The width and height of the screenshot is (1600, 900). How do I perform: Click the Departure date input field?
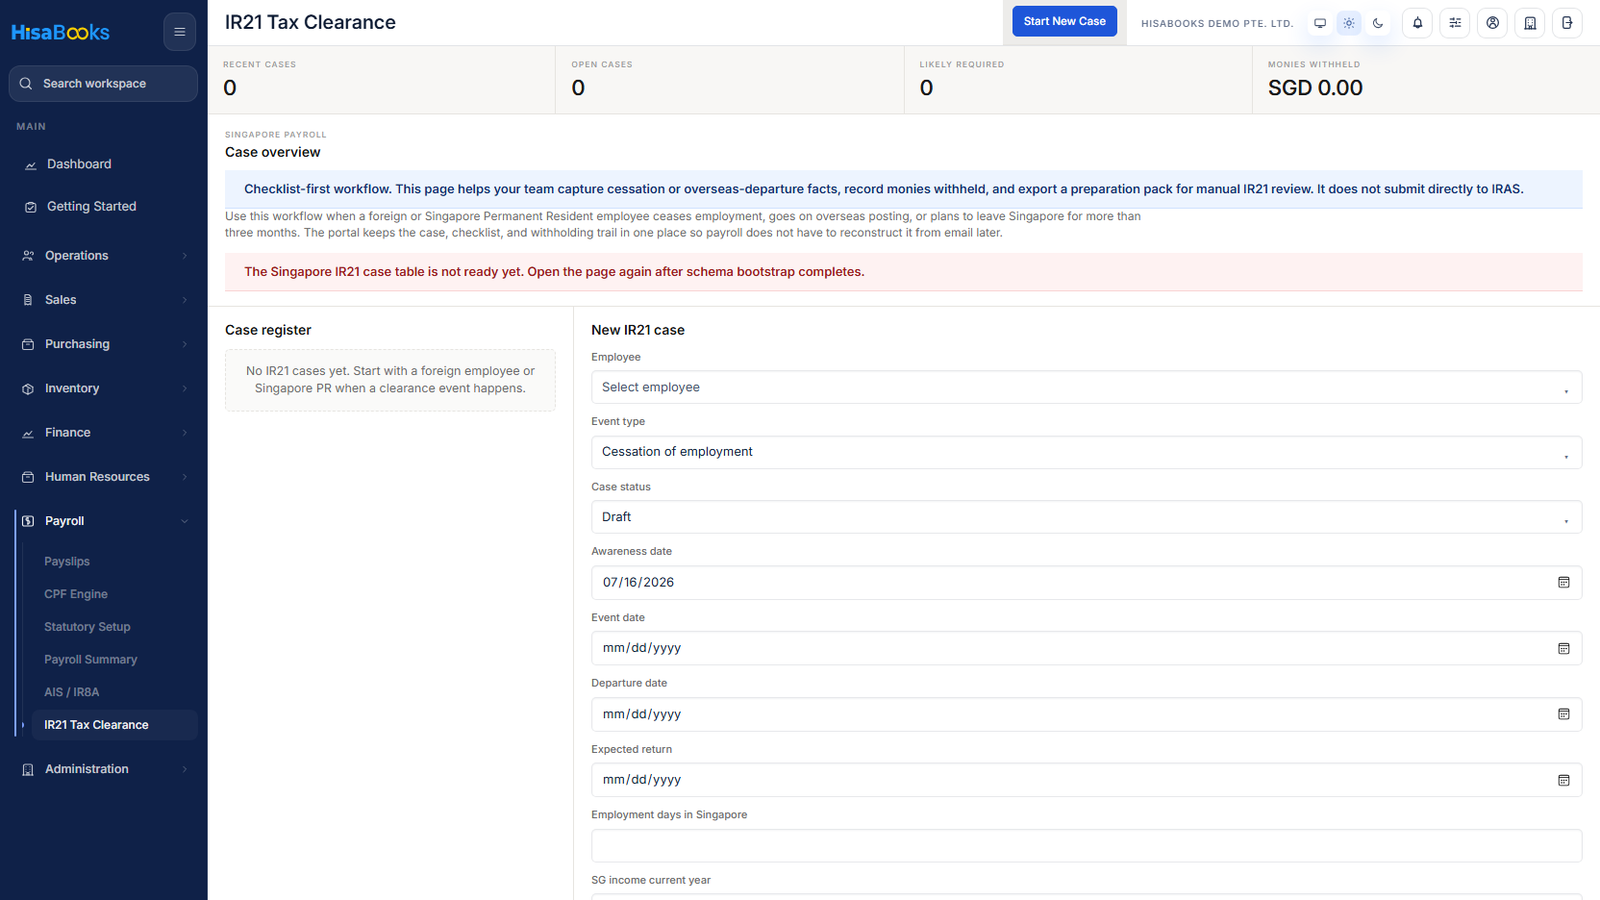(1086, 714)
